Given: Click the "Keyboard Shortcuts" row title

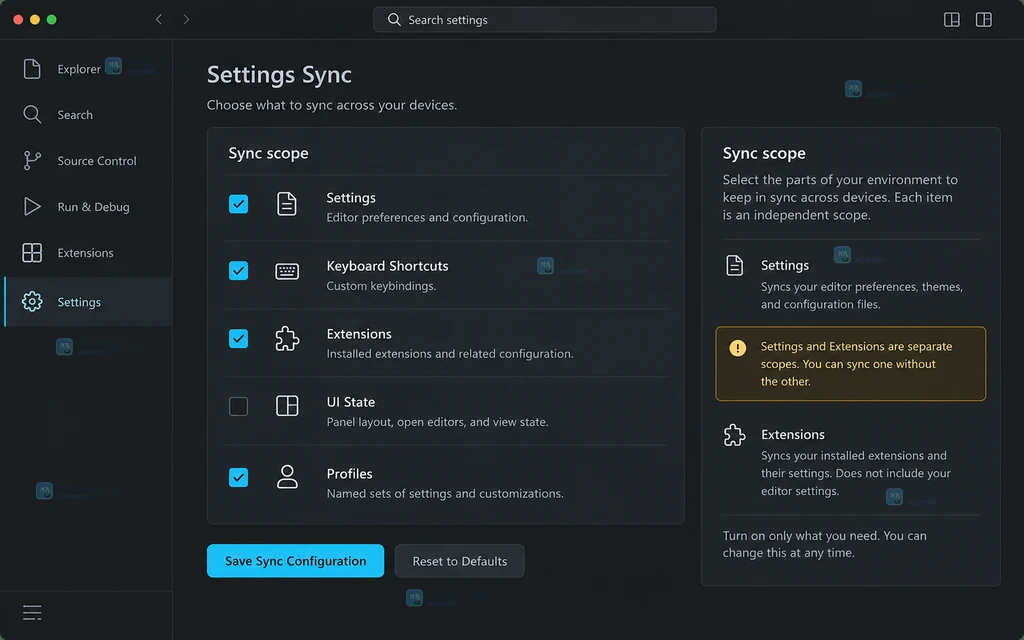Looking at the screenshot, I should (387, 266).
